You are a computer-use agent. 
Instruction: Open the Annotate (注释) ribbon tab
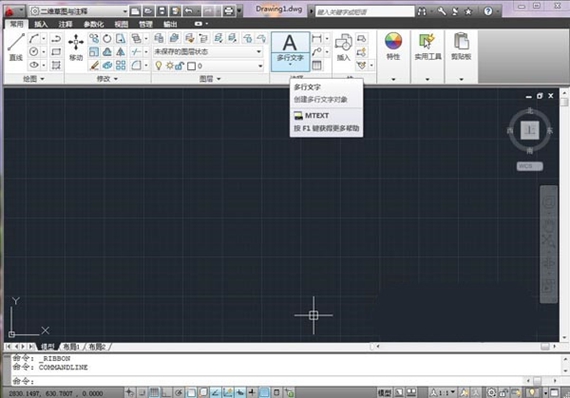click(x=65, y=24)
